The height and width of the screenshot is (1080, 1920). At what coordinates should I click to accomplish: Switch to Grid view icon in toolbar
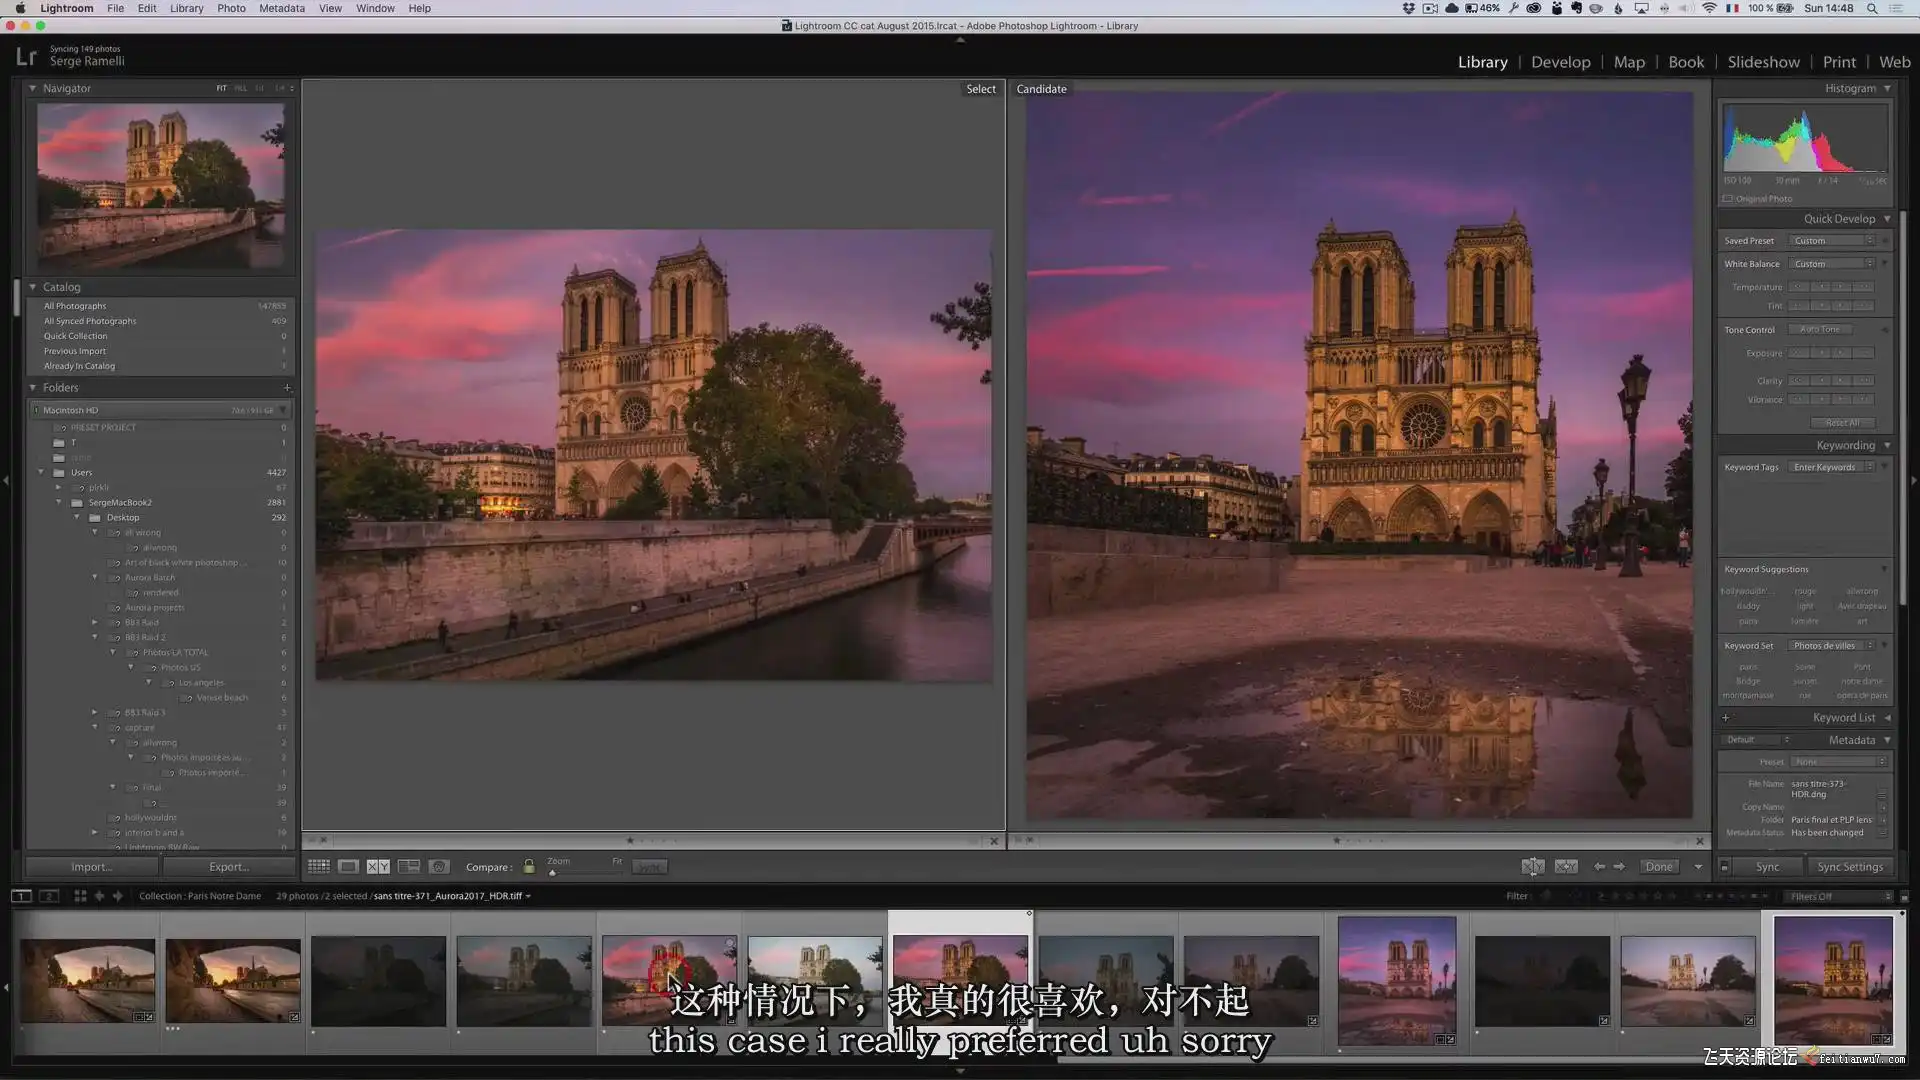click(x=319, y=867)
